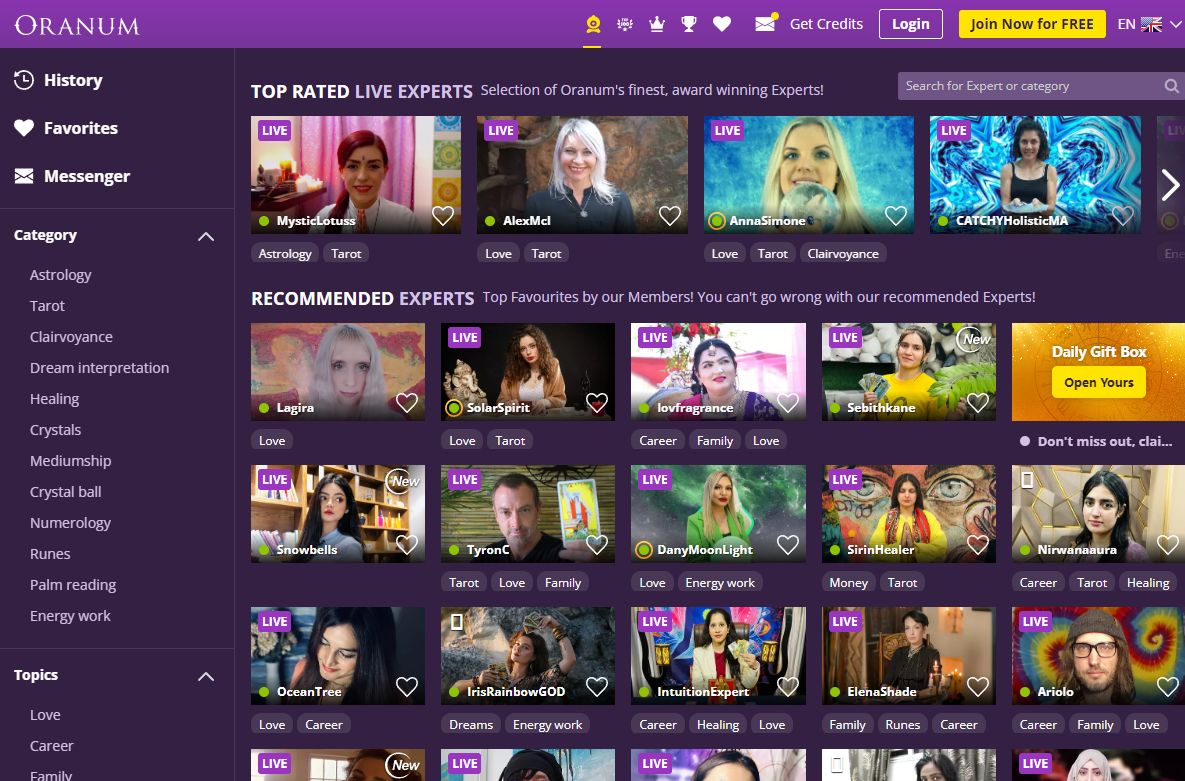This screenshot has width=1185, height=781.
Task: Open the live experts icon in top navigation
Action: [592, 24]
